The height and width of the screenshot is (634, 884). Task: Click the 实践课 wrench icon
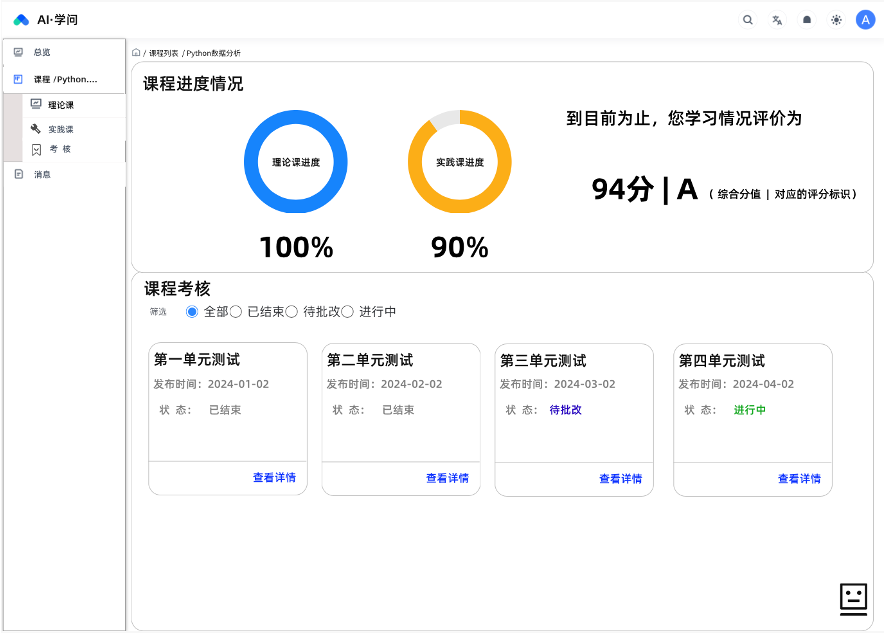click(x=36, y=129)
